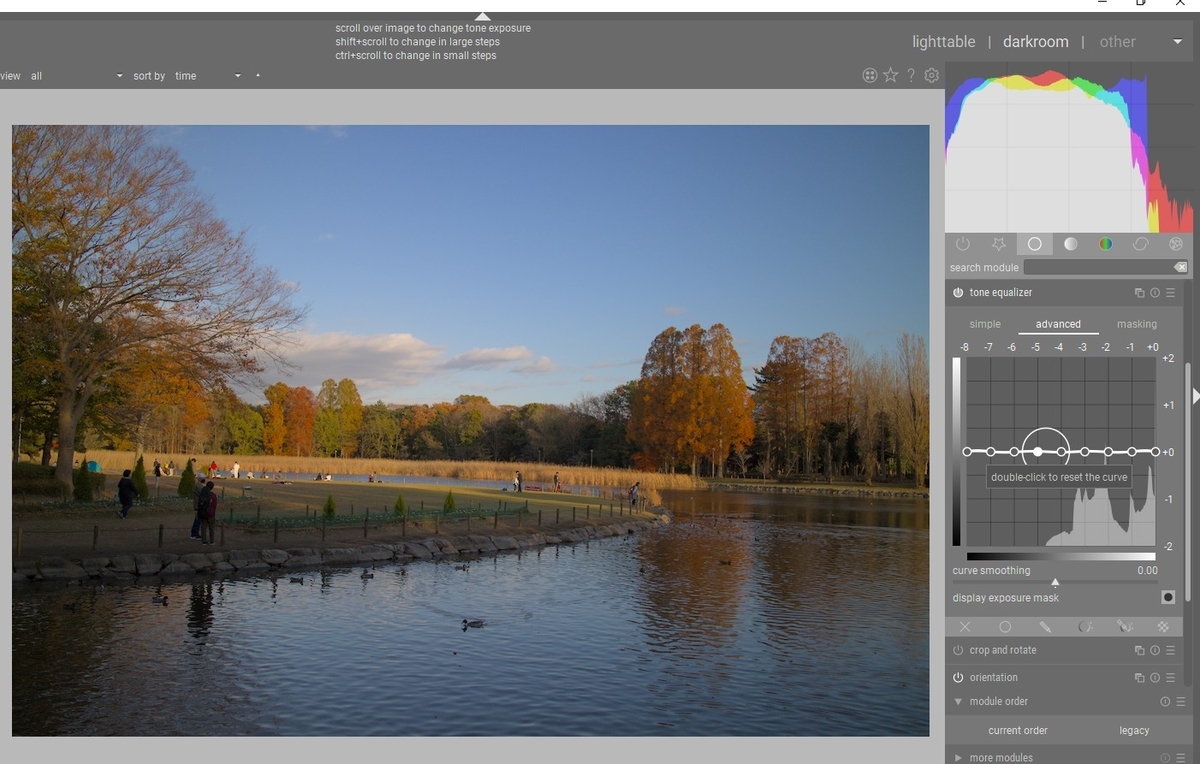
Task: Click the current order label
Action: [1018, 730]
